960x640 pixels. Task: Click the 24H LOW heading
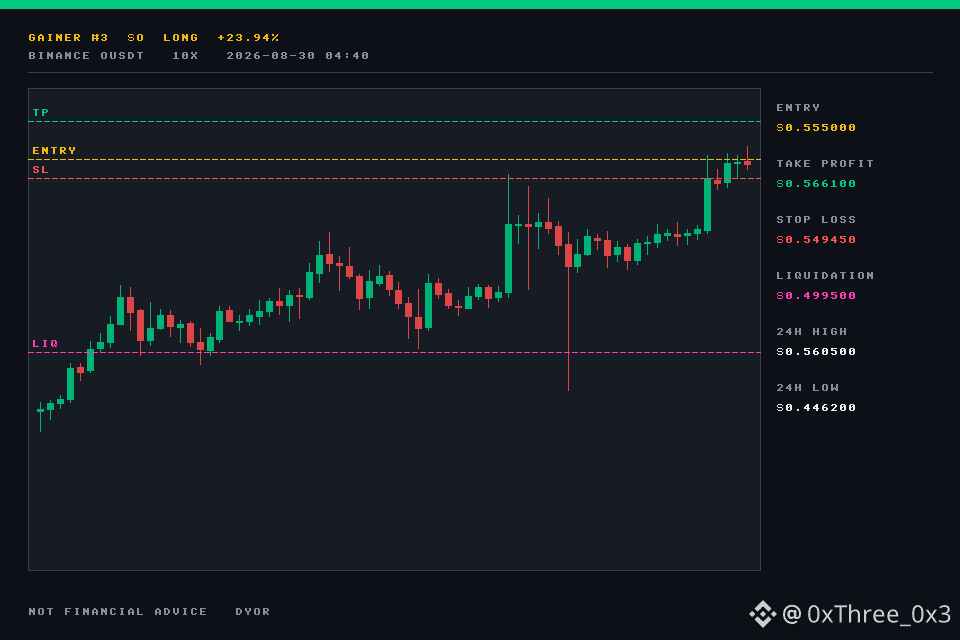point(808,388)
